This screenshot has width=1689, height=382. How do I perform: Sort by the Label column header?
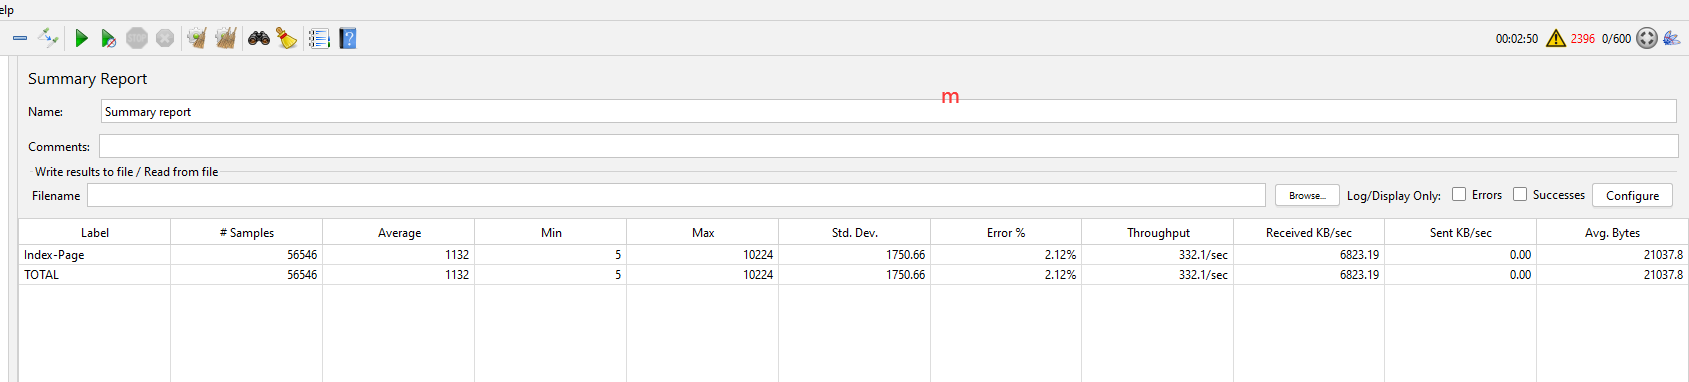pos(95,232)
